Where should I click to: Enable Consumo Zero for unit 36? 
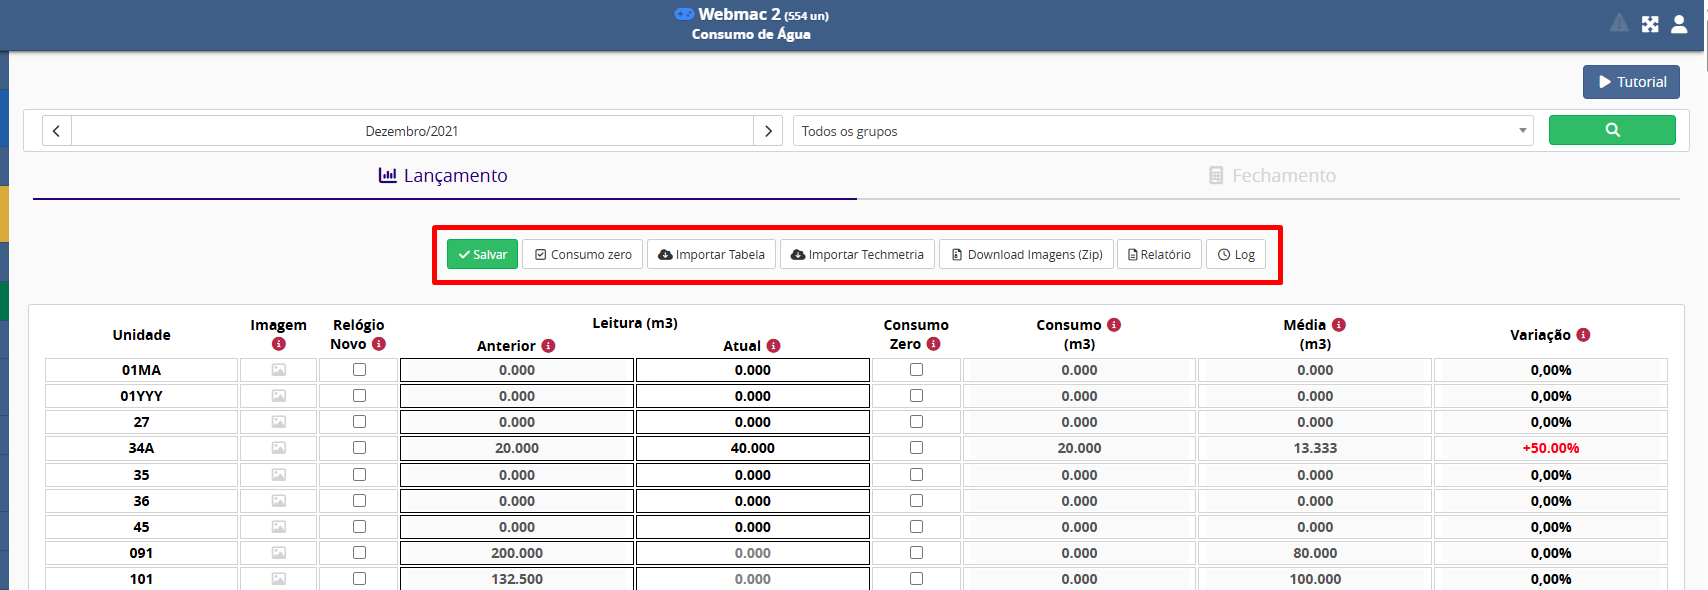click(x=916, y=501)
